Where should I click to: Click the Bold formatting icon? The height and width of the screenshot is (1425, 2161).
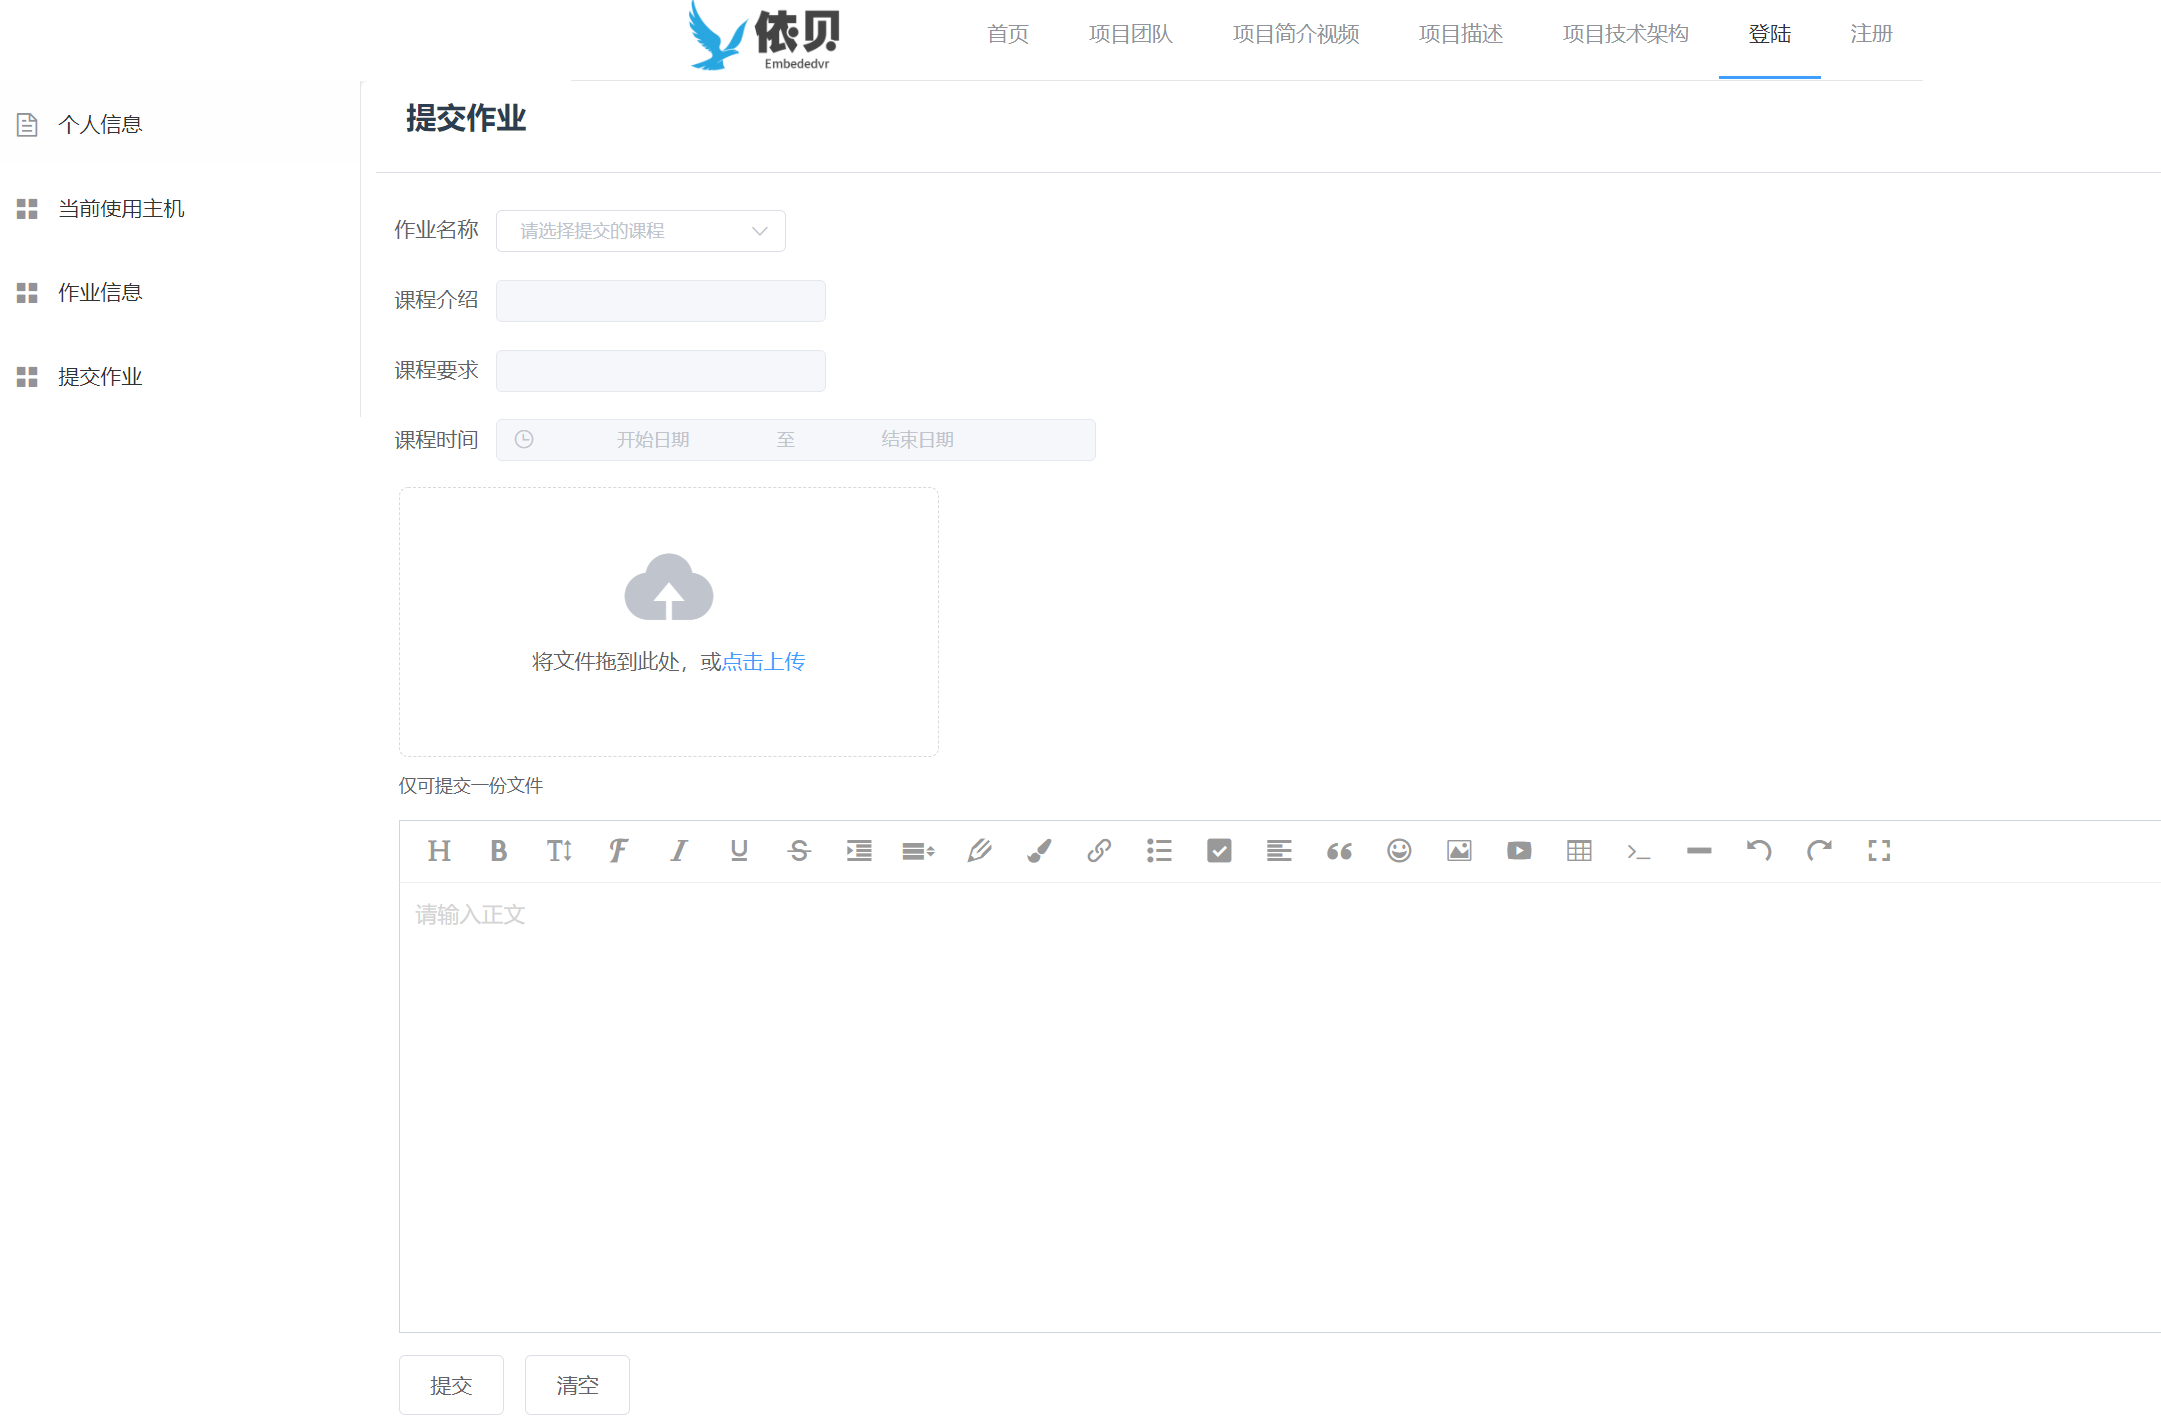[498, 851]
